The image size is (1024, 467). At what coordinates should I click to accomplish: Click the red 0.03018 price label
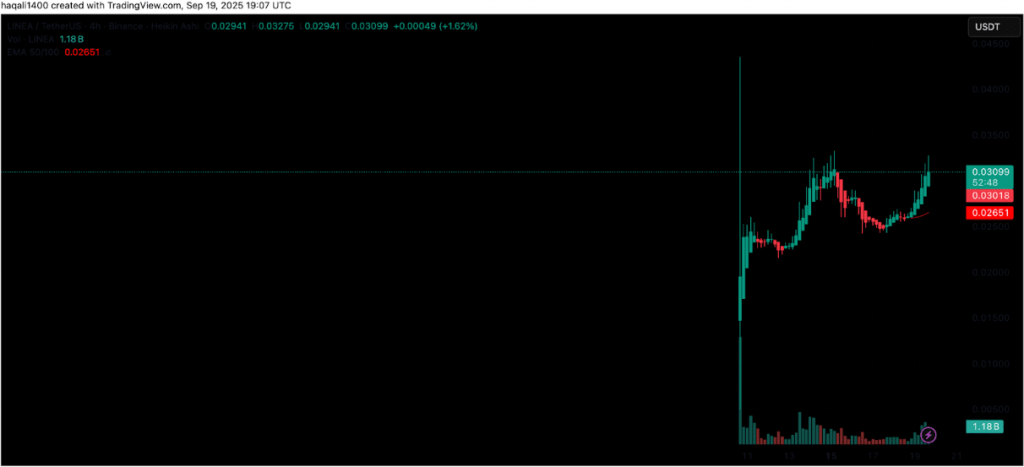click(989, 196)
